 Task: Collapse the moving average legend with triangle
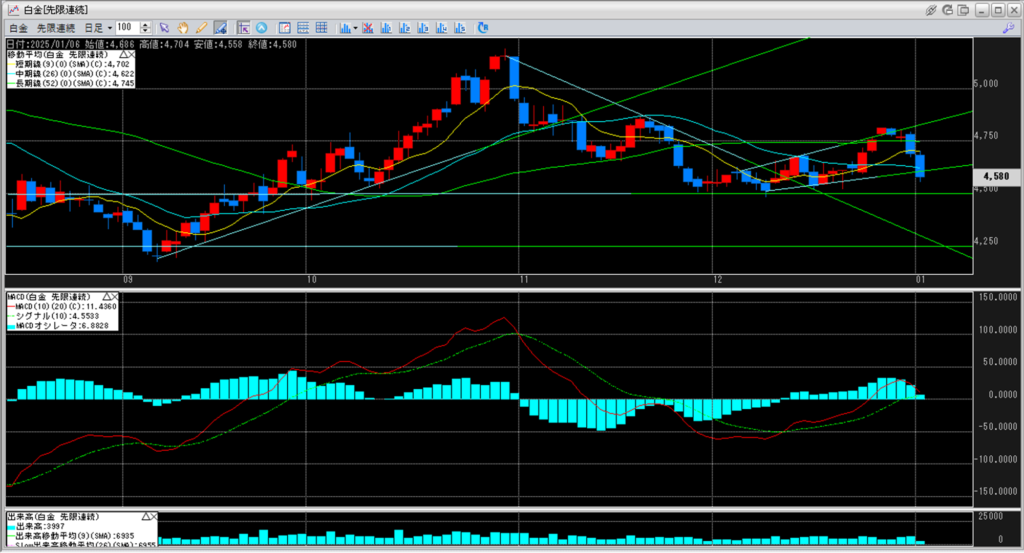124,54
